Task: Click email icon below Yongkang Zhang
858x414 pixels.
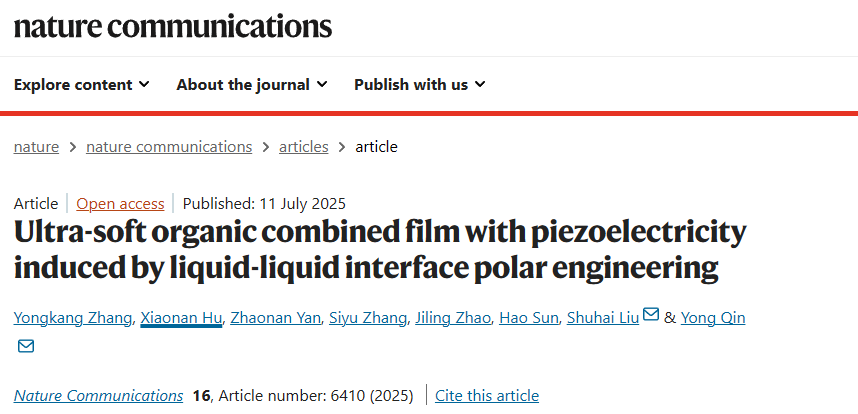Action: pos(26,346)
